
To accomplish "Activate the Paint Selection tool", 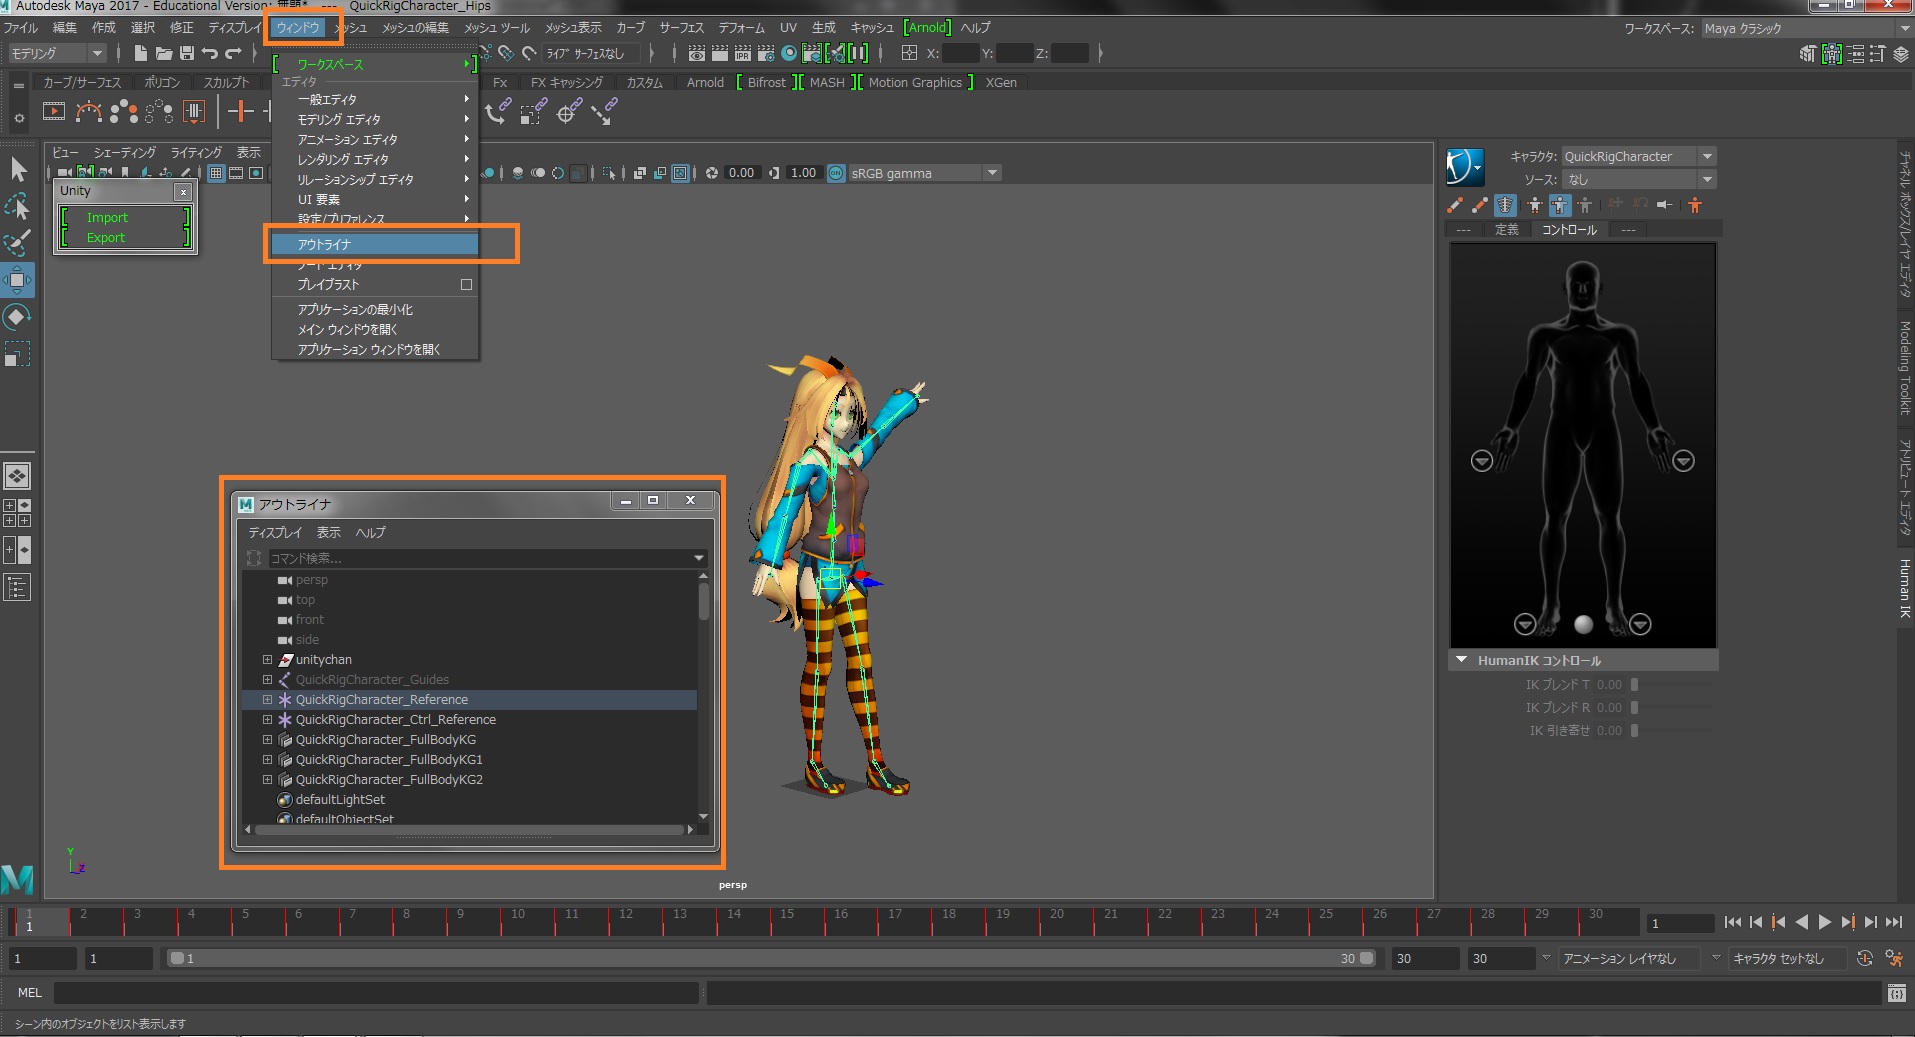I will pyautogui.click(x=18, y=243).
